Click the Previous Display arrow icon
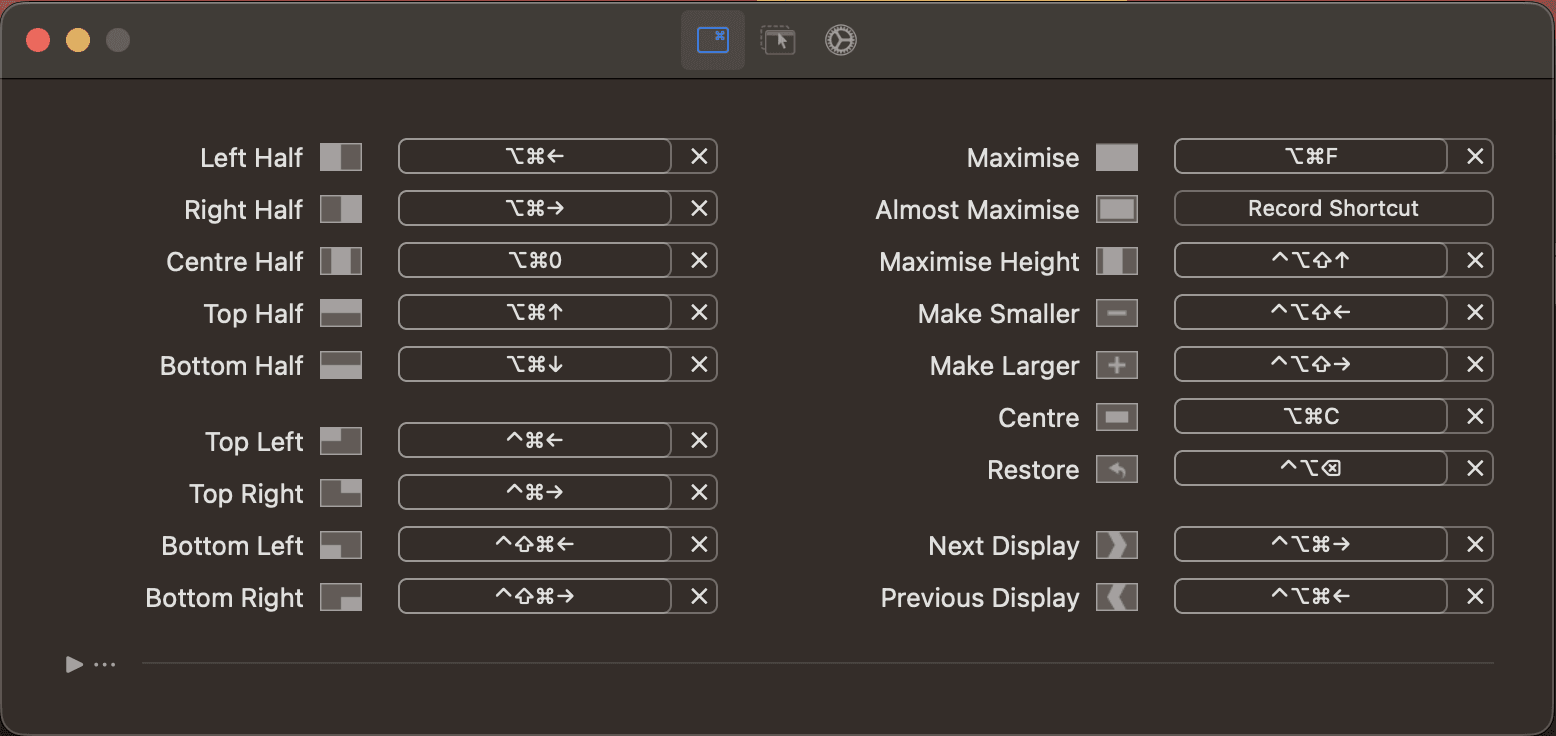This screenshot has width=1556, height=736. [1117, 597]
